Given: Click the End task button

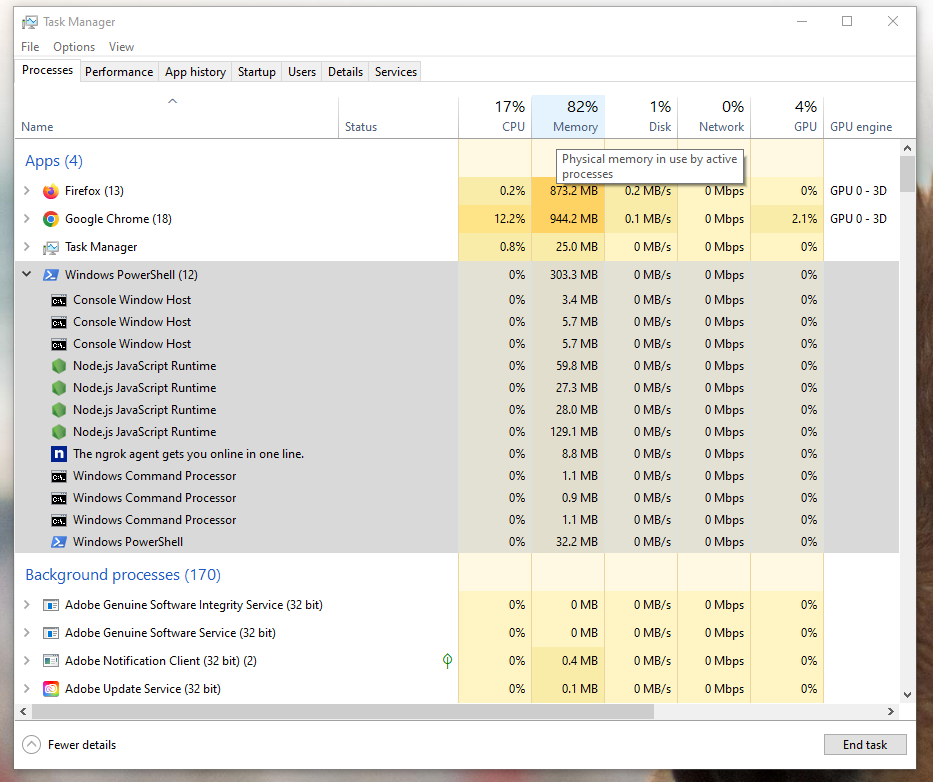Looking at the screenshot, I should [x=865, y=744].
